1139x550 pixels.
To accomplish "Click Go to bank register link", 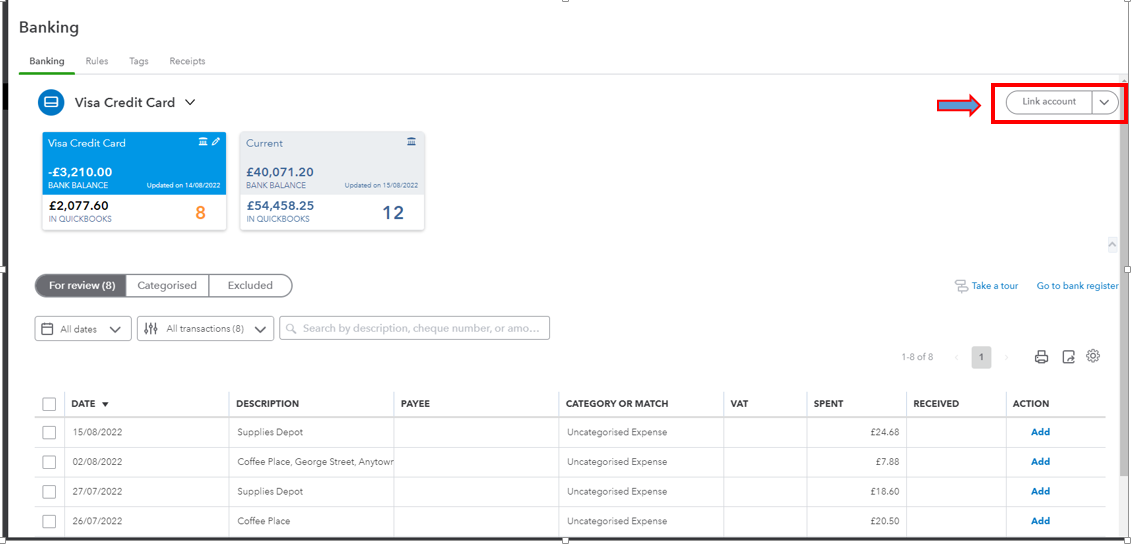I will [x=1077, y=286].
